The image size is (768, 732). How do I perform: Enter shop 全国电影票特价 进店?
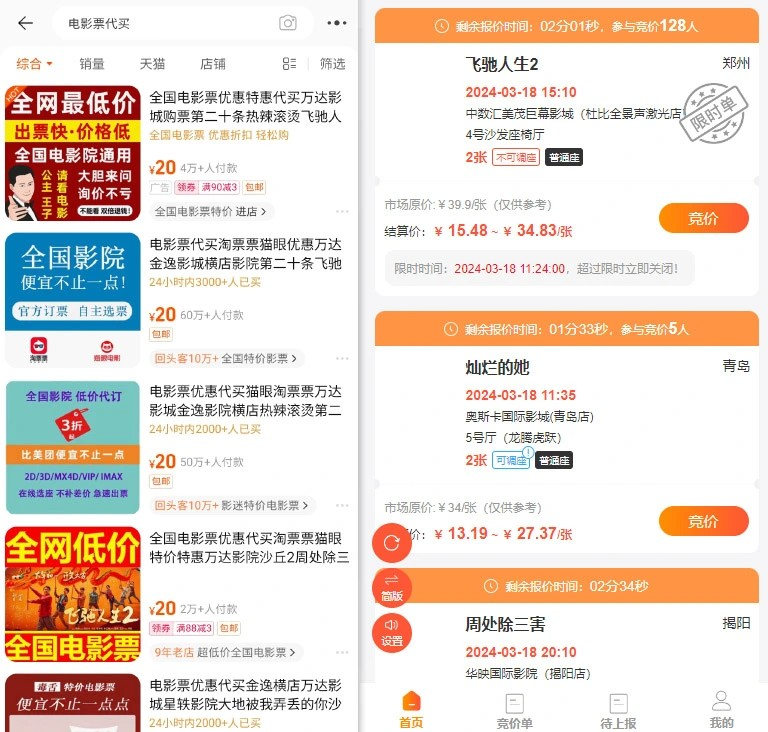coord(211,212)
